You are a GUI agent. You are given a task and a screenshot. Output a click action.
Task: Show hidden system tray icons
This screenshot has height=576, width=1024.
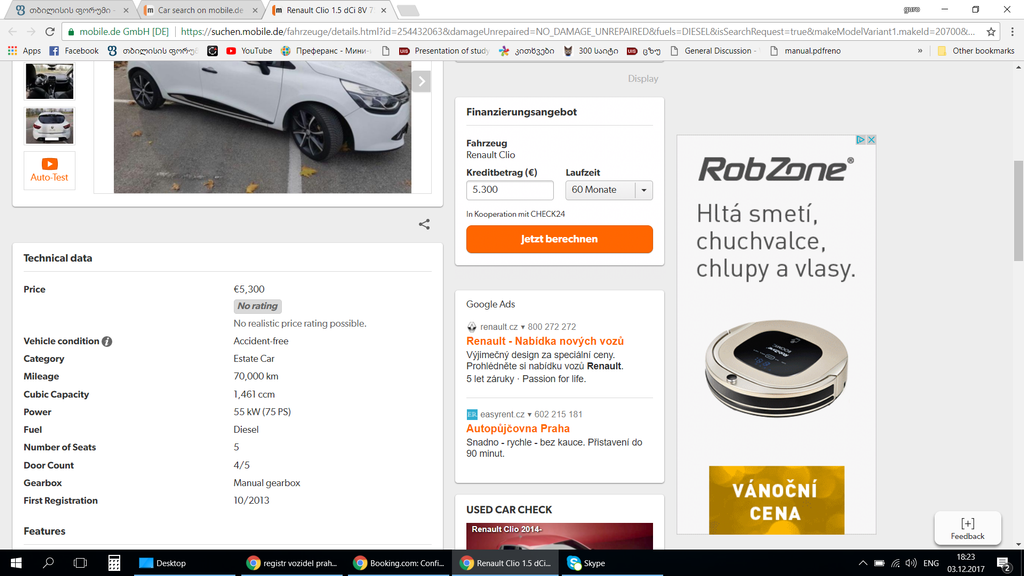[x=863, y=563]
